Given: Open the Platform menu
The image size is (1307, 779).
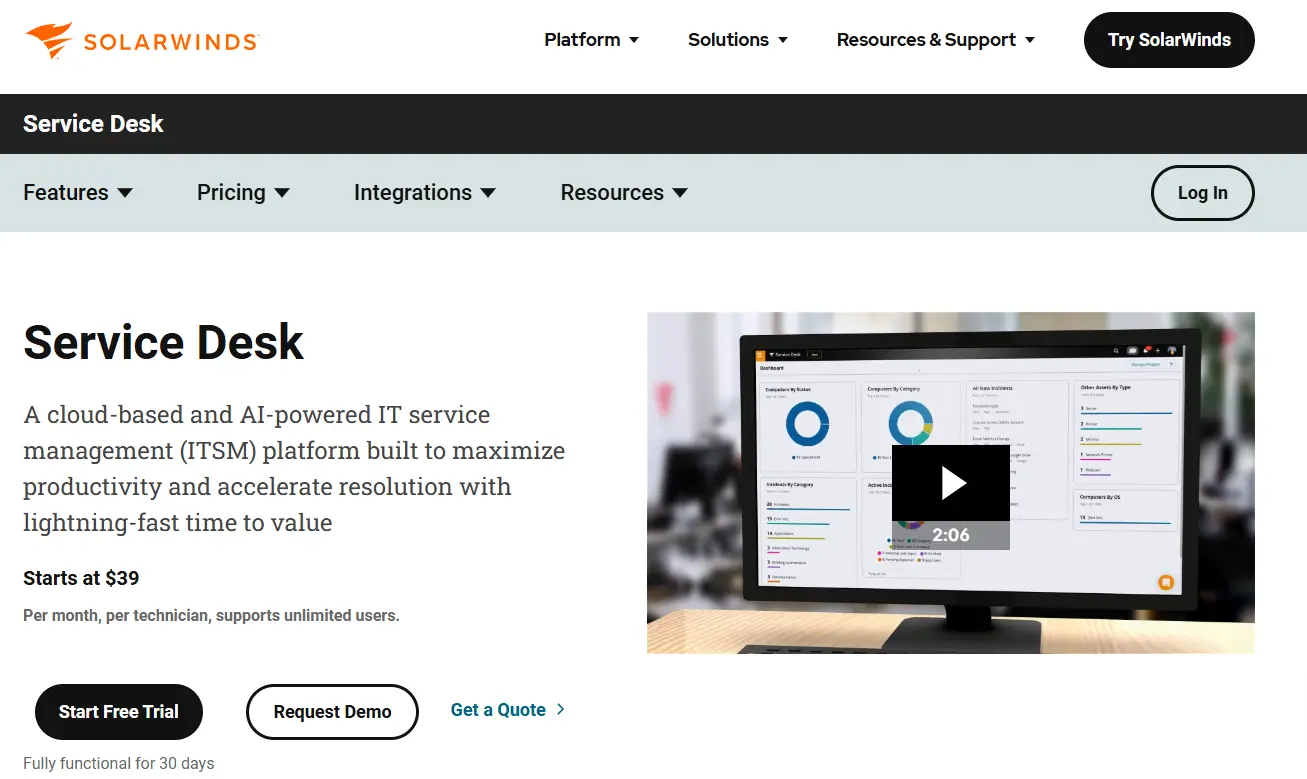Looking at the screenshot, I should click(582, 40).
